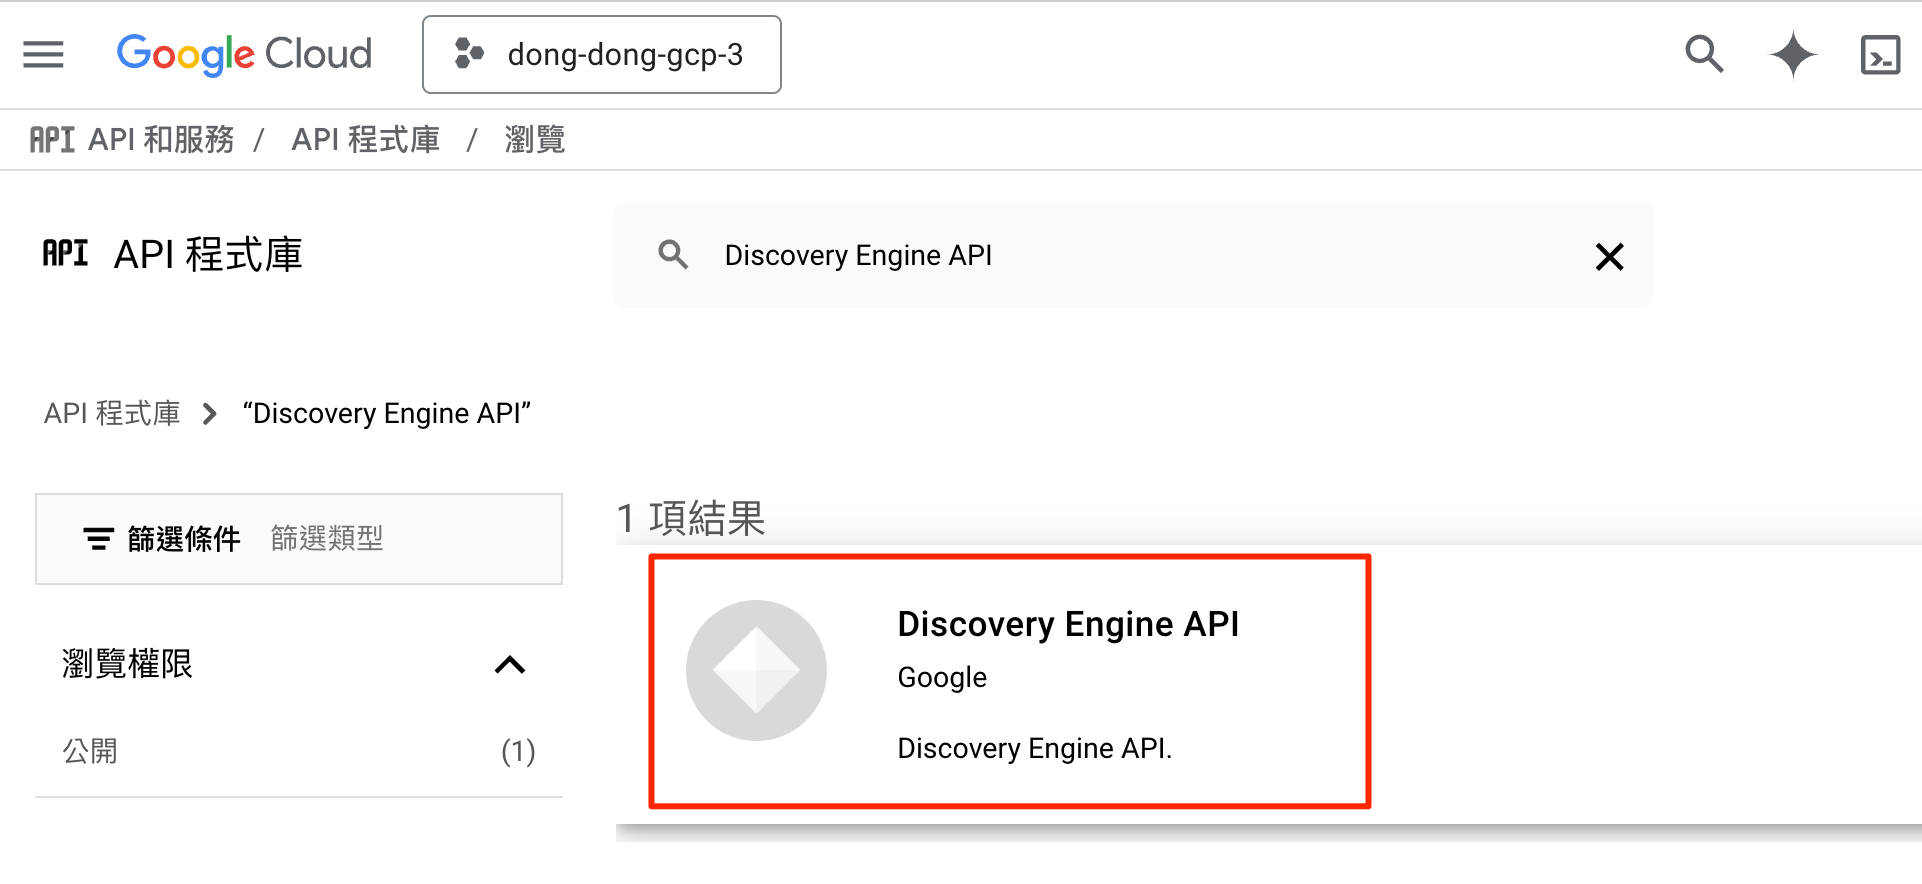Image resolution: width=1922 pixels, height=884 pixels.
Task: Activate Cloud Shell terminal icon
Action: click(x=1880, y=55)
